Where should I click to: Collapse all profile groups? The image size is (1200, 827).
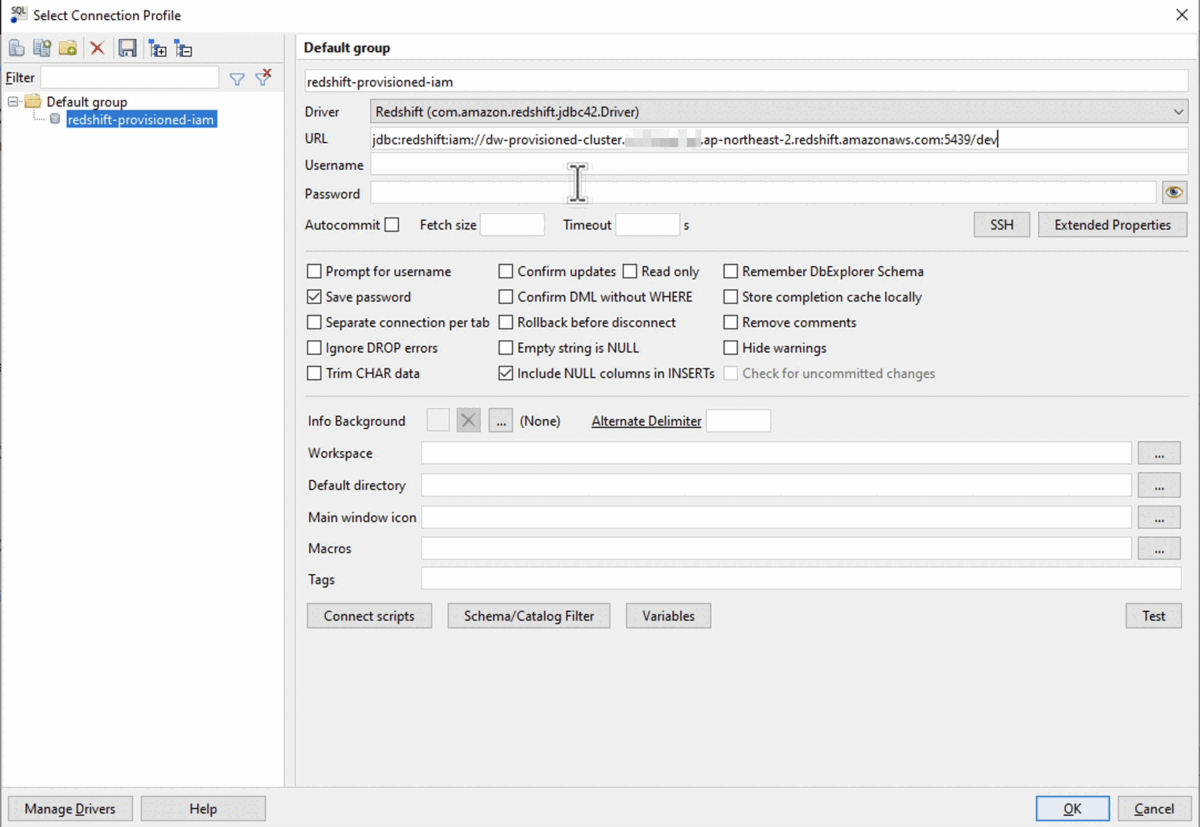click(183, 48)
